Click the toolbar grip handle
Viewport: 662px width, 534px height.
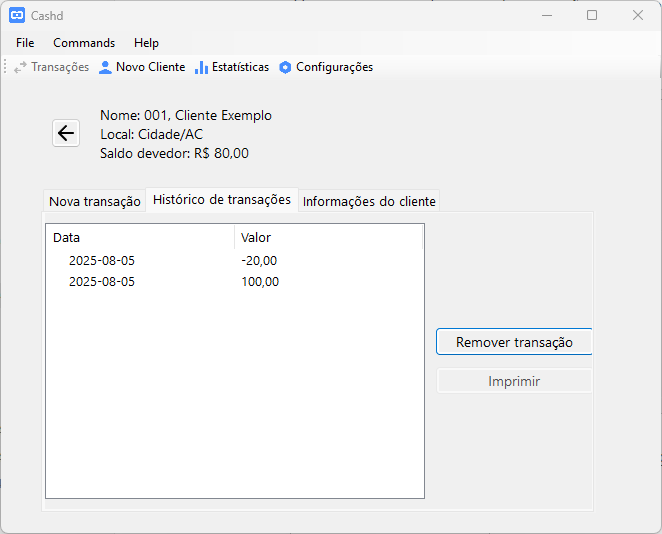[x=5, y=67]
